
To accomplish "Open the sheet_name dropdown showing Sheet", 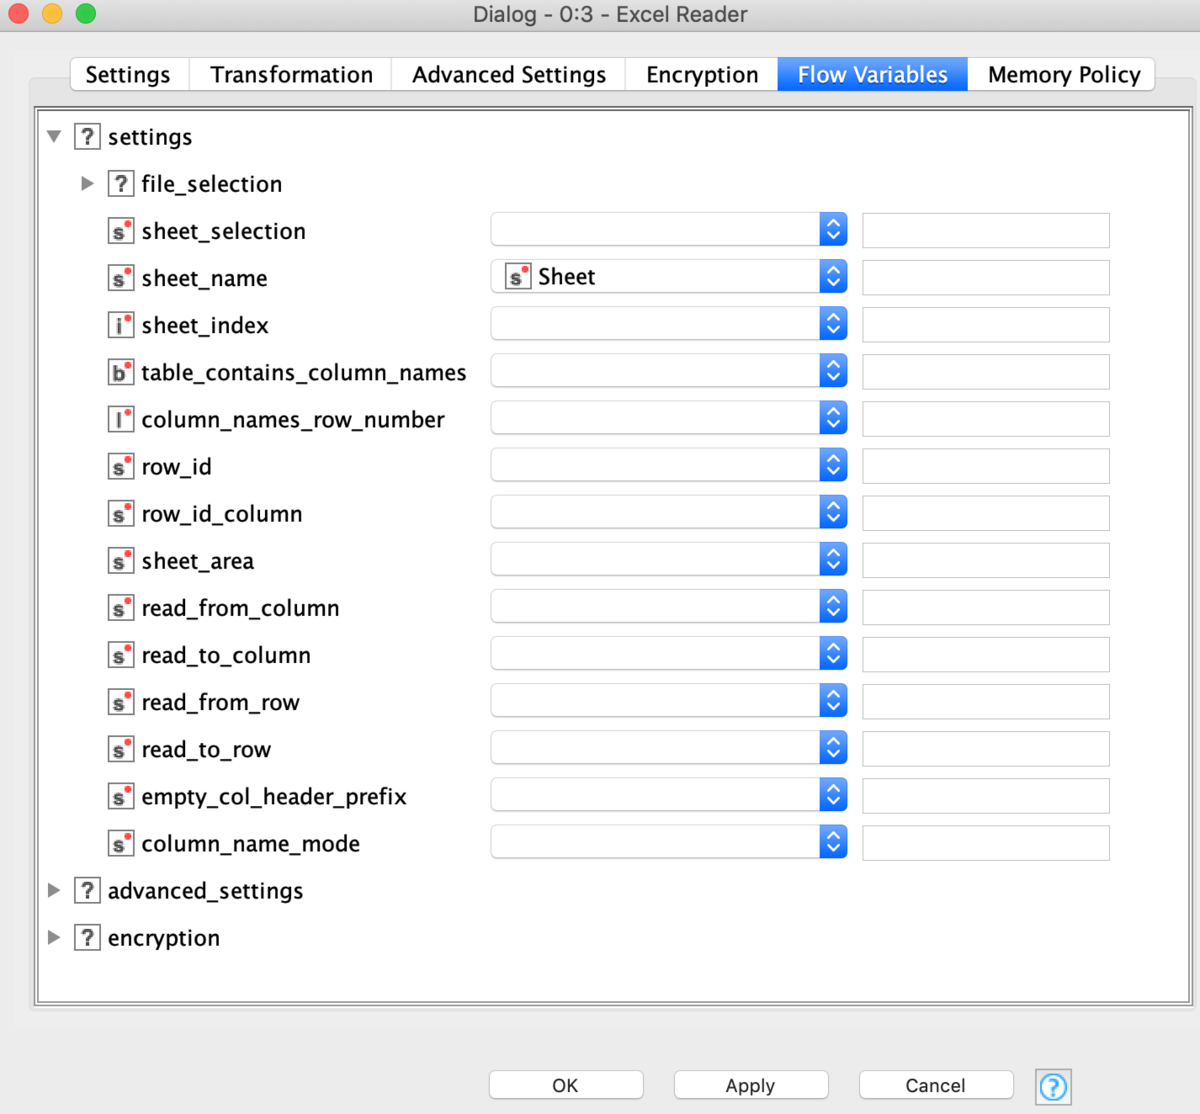I will point(669,276).
